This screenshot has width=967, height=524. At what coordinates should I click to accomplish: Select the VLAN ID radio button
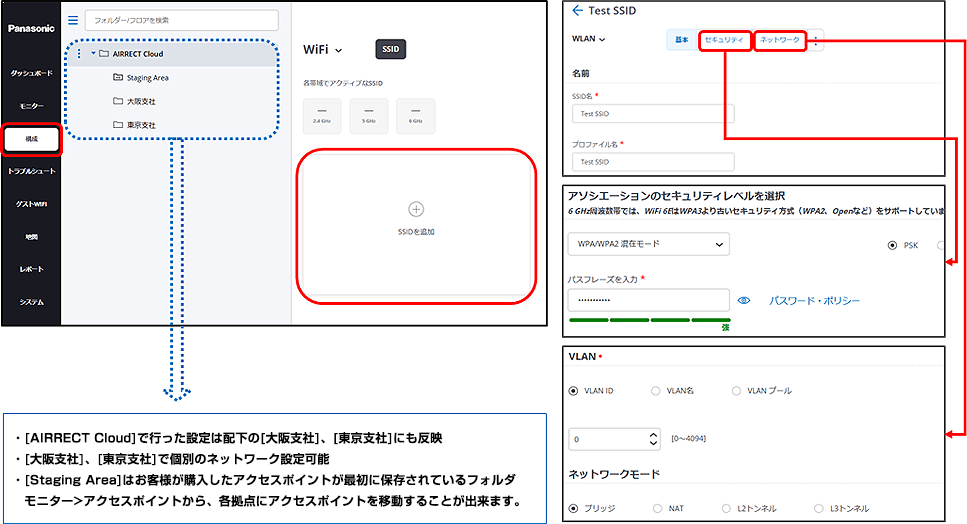click(x=574, y=391)
